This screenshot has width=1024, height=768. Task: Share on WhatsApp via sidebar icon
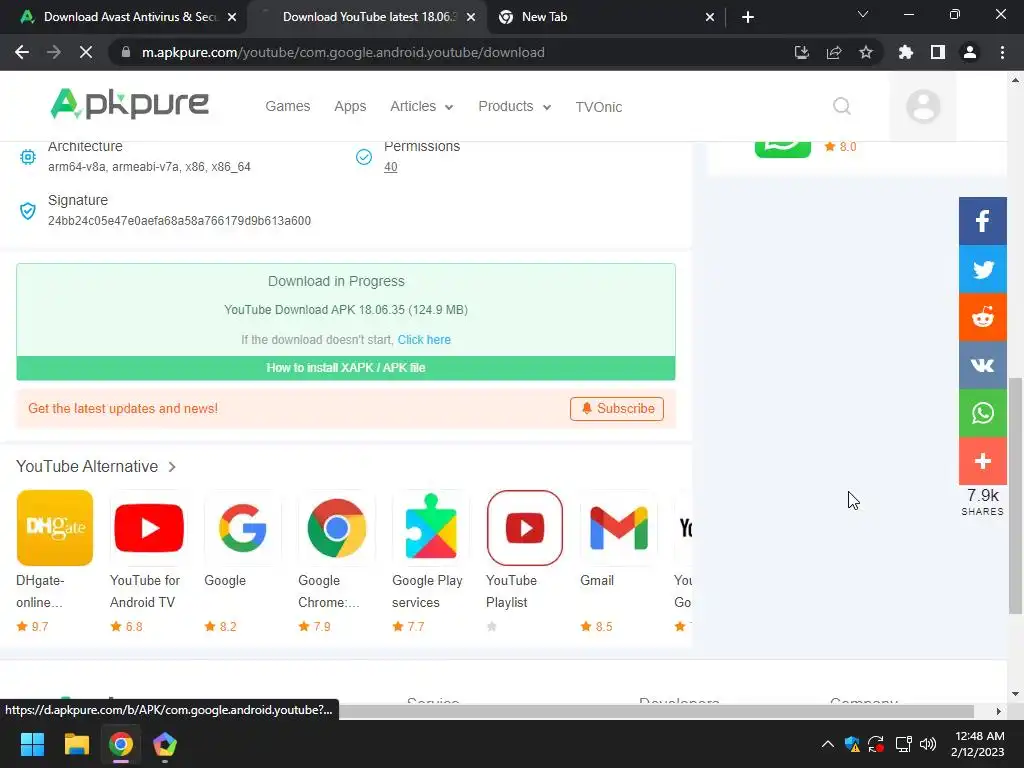(x=982, y=413)
